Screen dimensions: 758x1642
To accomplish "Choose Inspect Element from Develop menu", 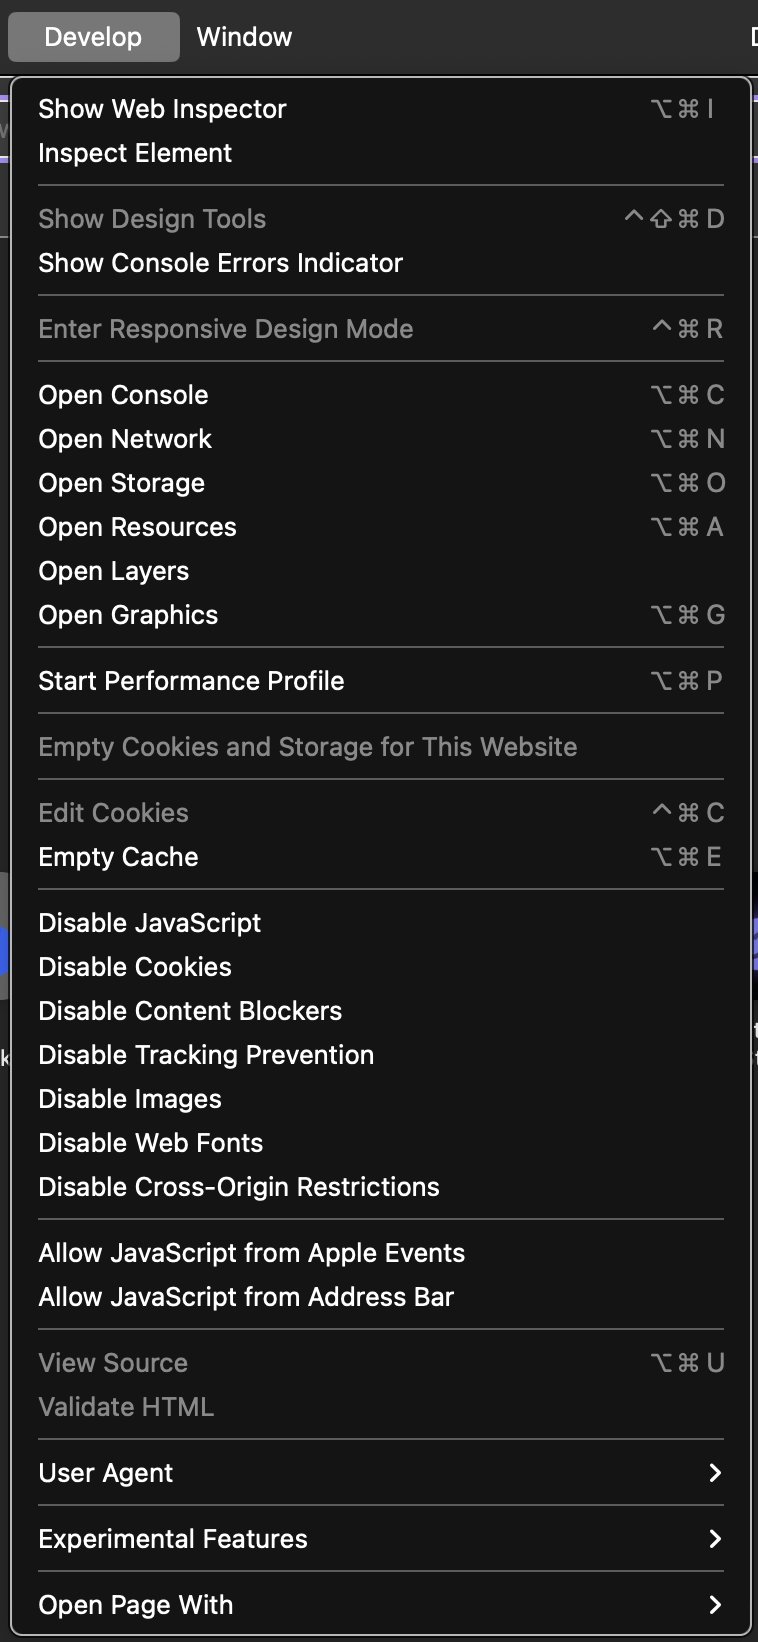I will 135,153.
